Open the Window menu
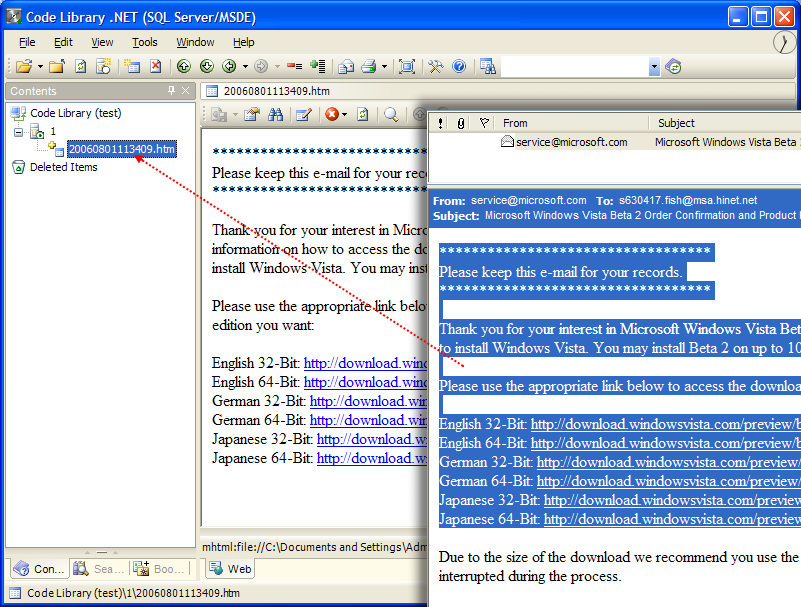This screenshot has height=607, width=801. pyautogui.click(x=195, y=42)
